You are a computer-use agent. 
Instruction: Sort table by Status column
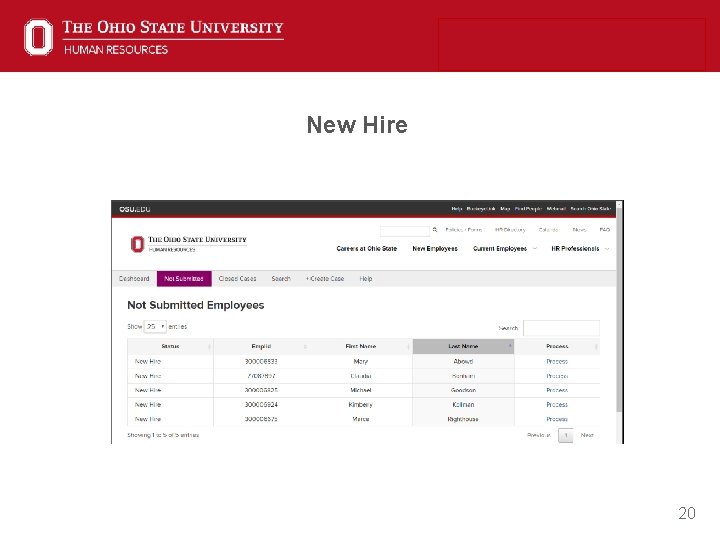[x=170, y=346]
